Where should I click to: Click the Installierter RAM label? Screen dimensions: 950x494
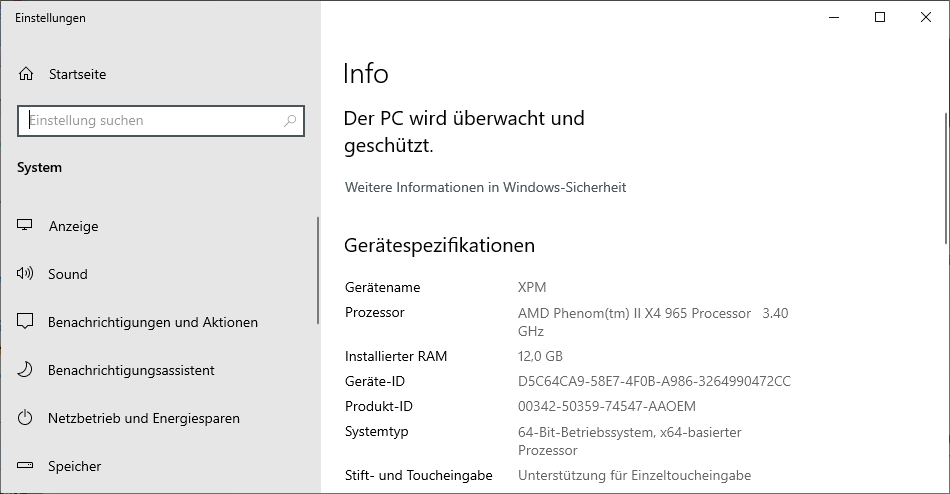[x=396, y=356]
